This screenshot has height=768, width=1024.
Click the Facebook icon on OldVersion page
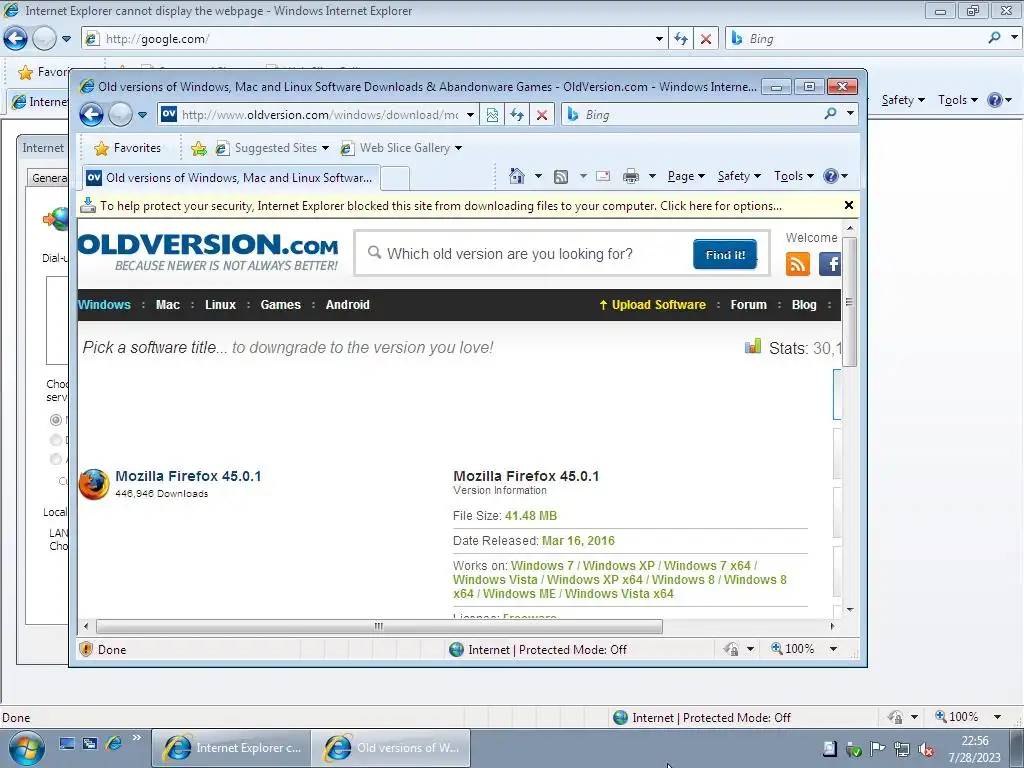(830, 264)
